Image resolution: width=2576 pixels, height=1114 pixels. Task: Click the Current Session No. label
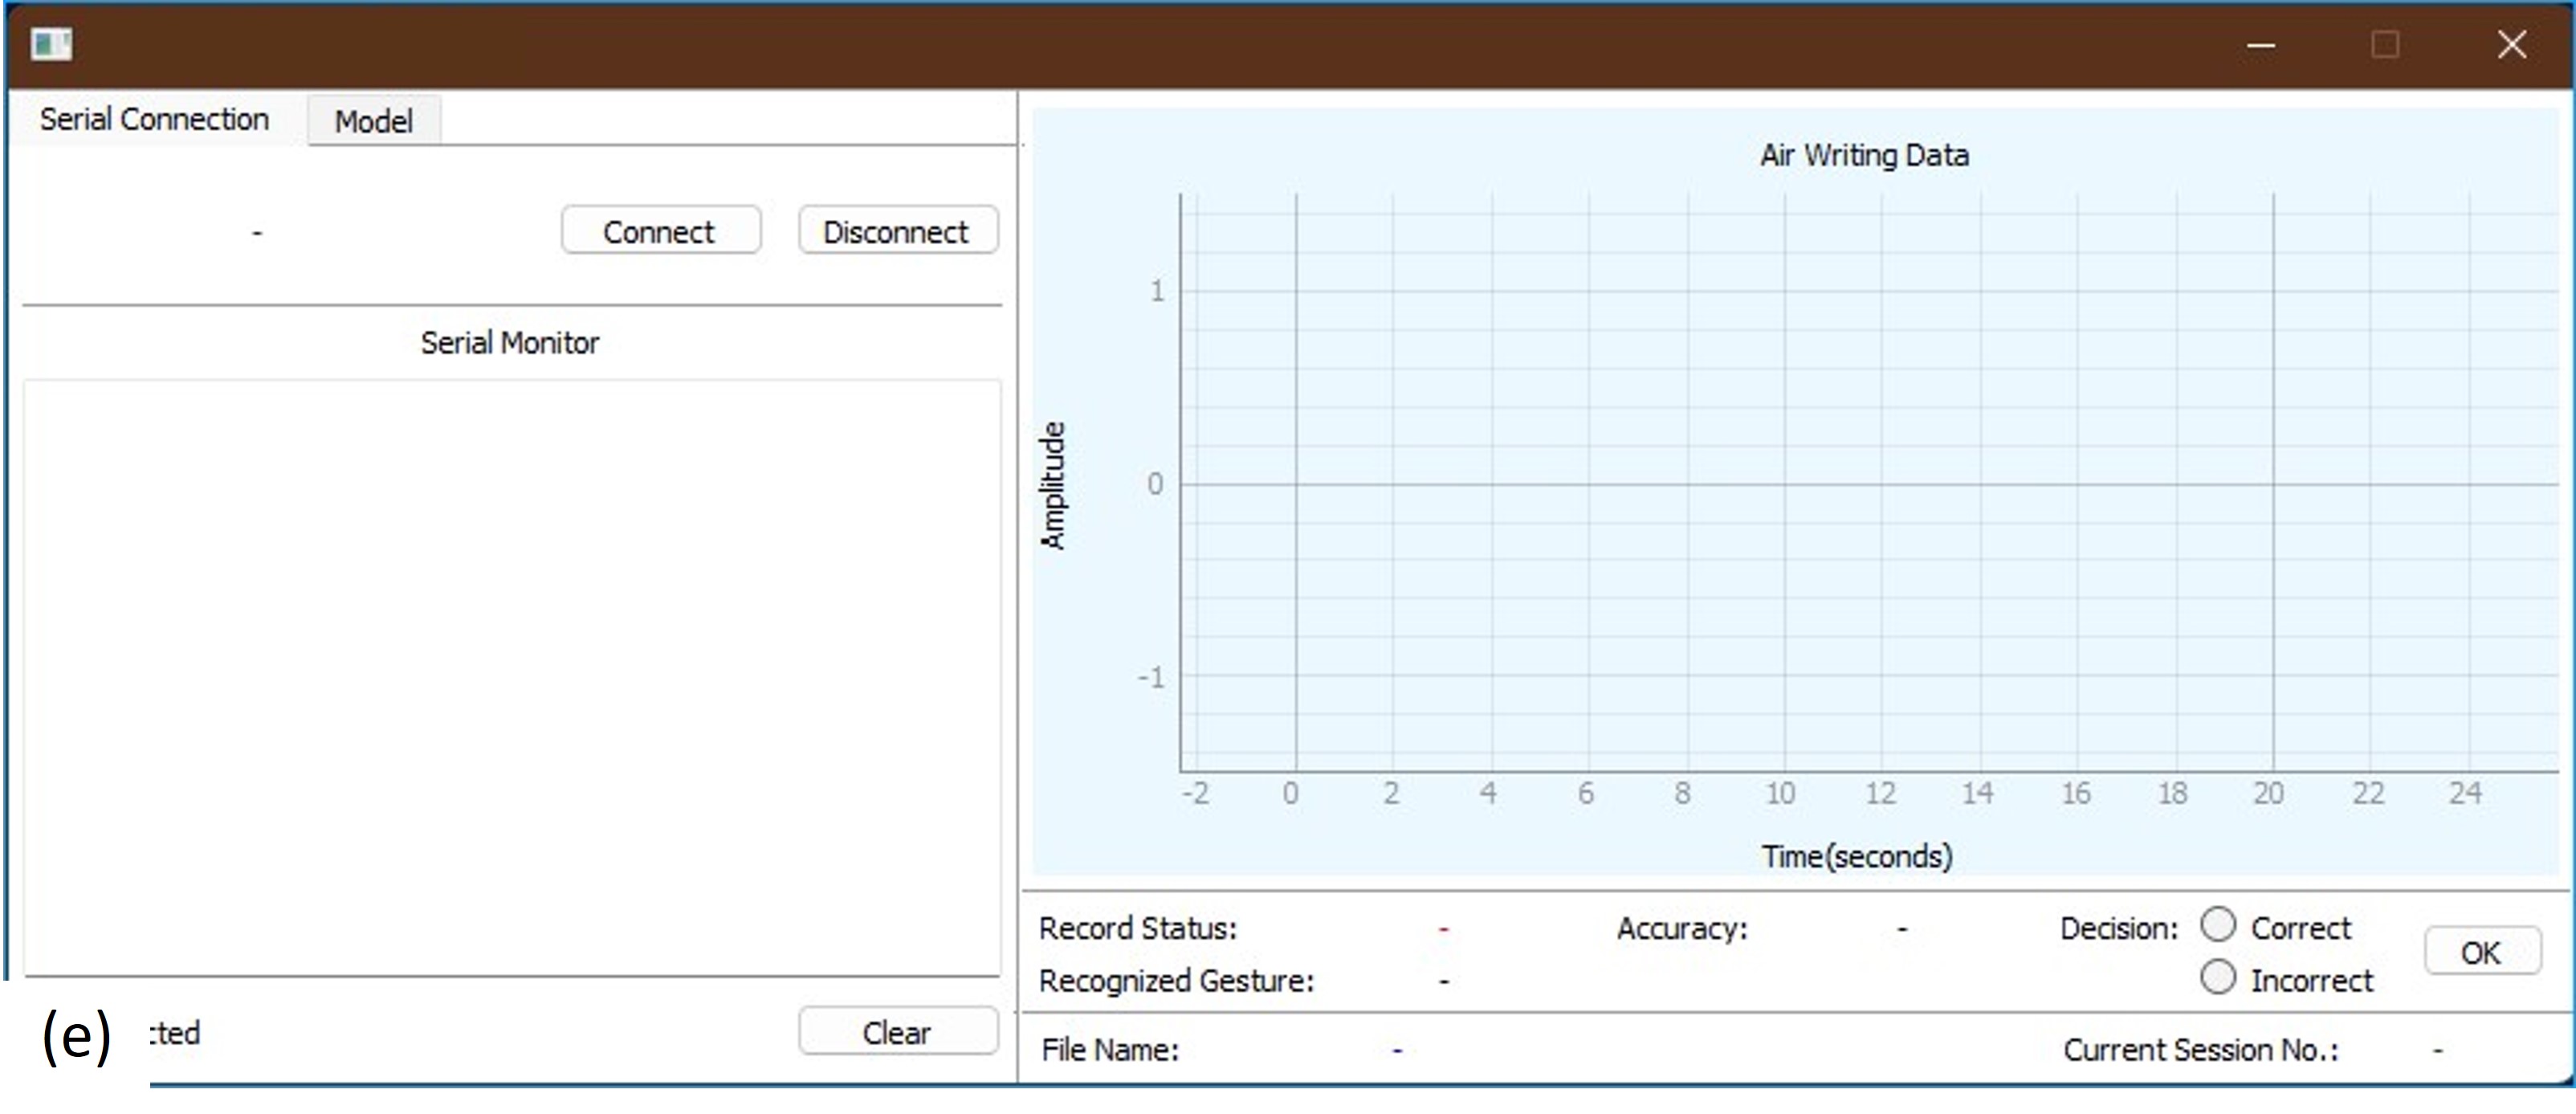(2200, 1050)
